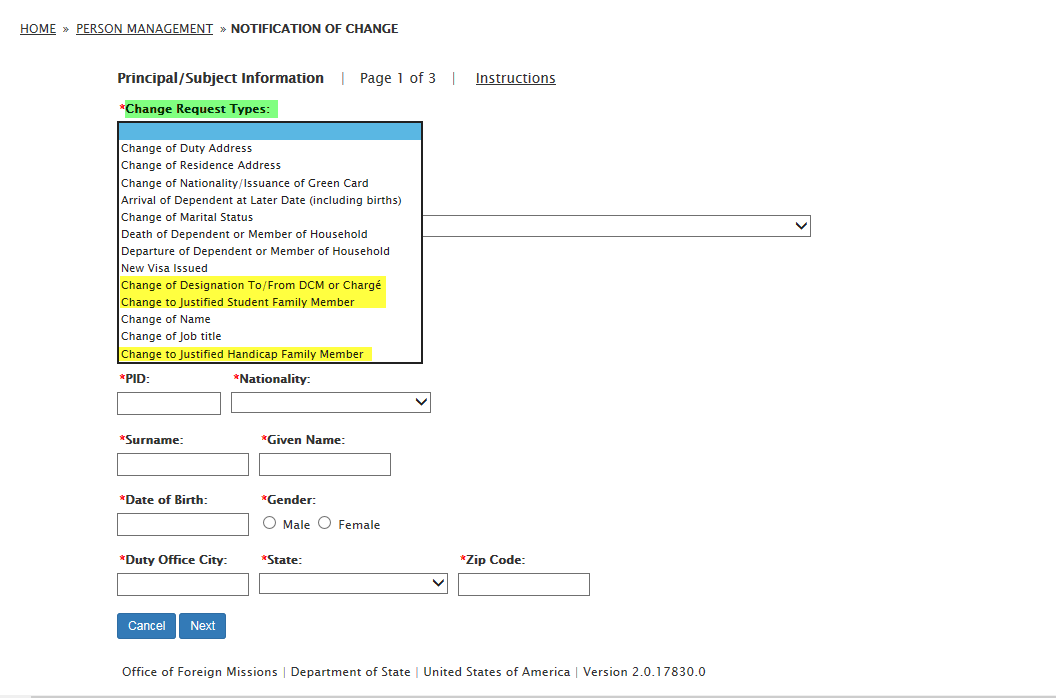Focus the Surname text field

point(183,464)
